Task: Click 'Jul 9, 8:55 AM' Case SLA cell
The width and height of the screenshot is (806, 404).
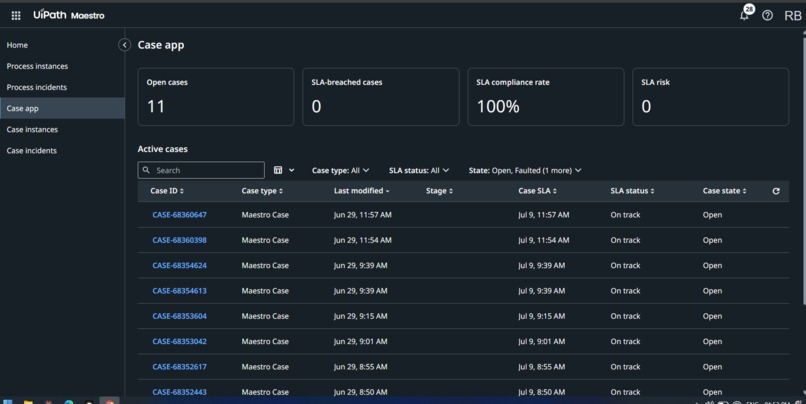Action: pyautogui.click(x=541, y=366)
